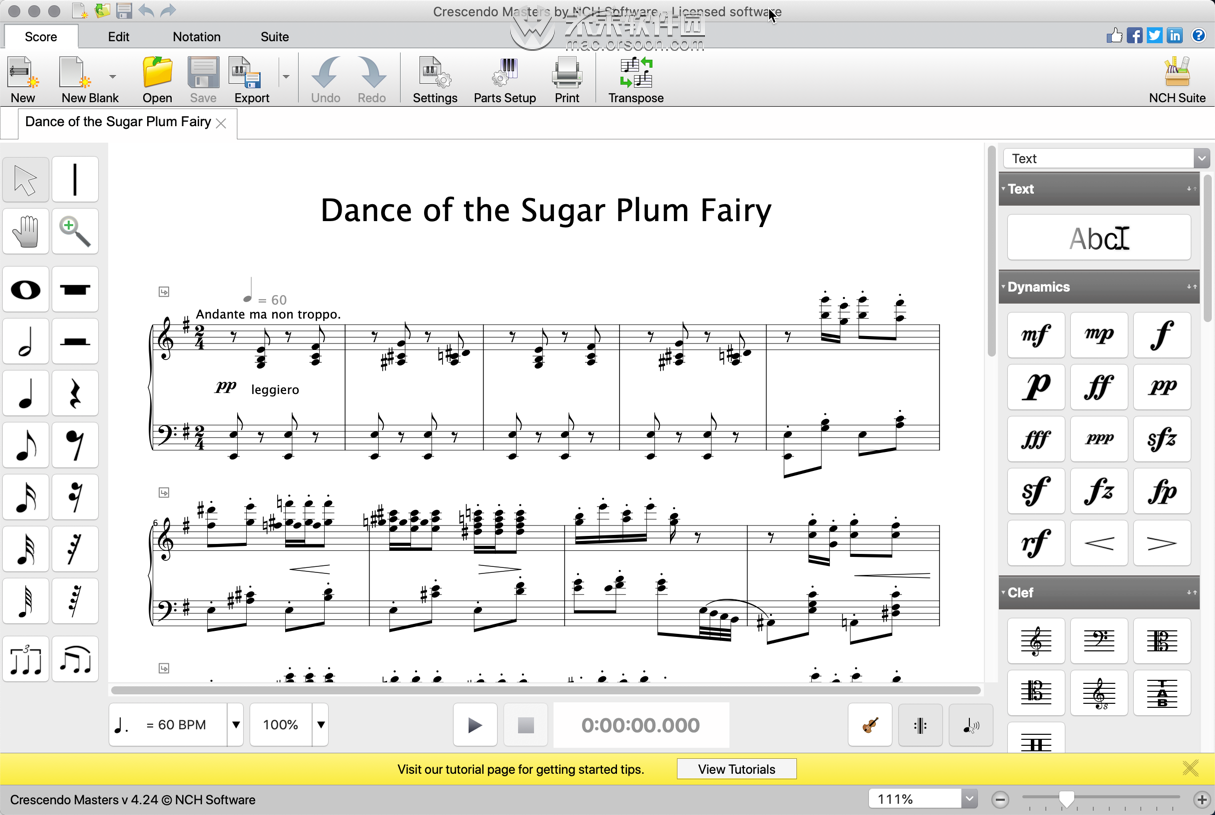The height and width of the screenshot is (815, 1215).
Task: Open the tempo BPM dropdown arrow
Action: coord(236,725)
